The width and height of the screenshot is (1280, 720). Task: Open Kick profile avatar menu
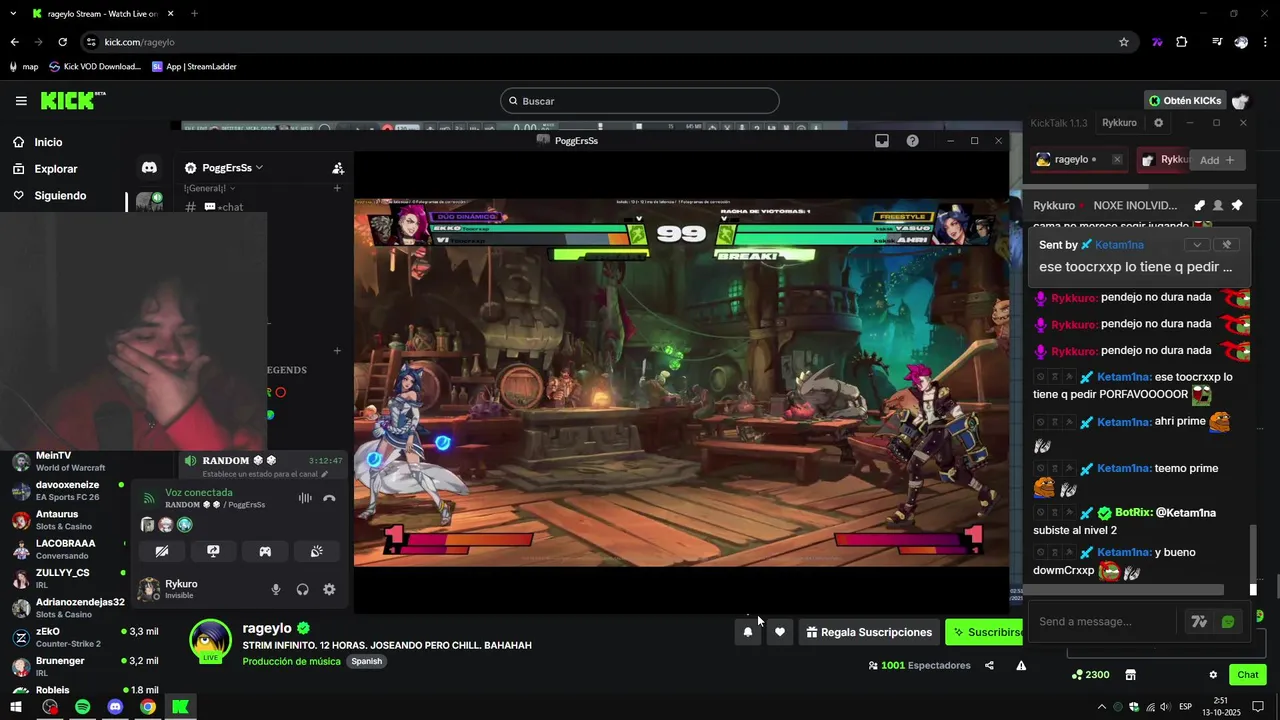click(x=1241, y=101)
